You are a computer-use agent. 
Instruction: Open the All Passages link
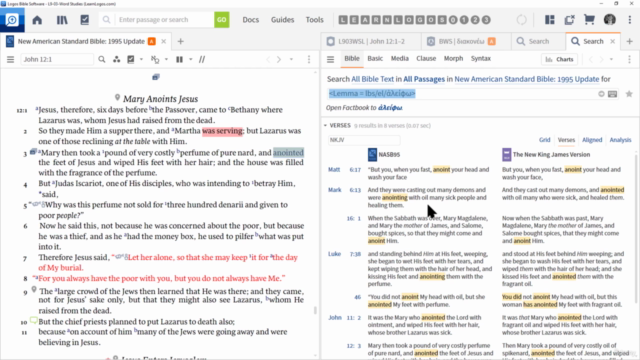(x=424, y=79)
